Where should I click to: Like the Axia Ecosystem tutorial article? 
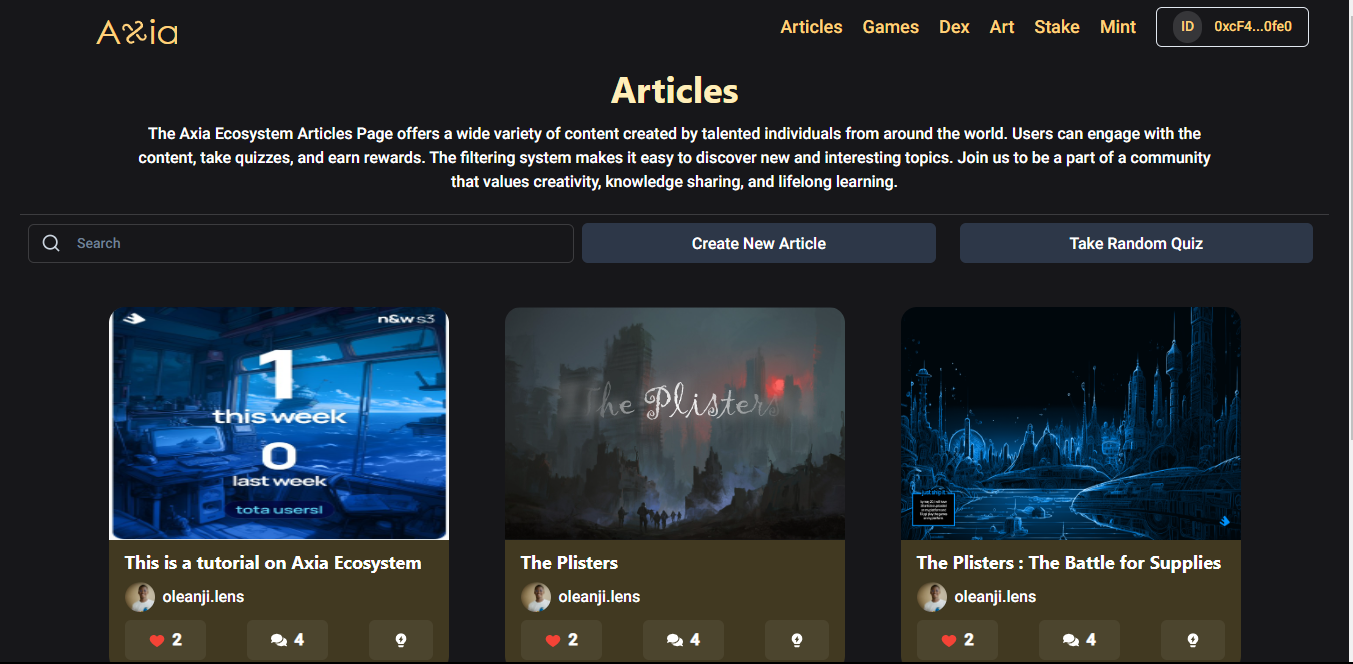165,640
